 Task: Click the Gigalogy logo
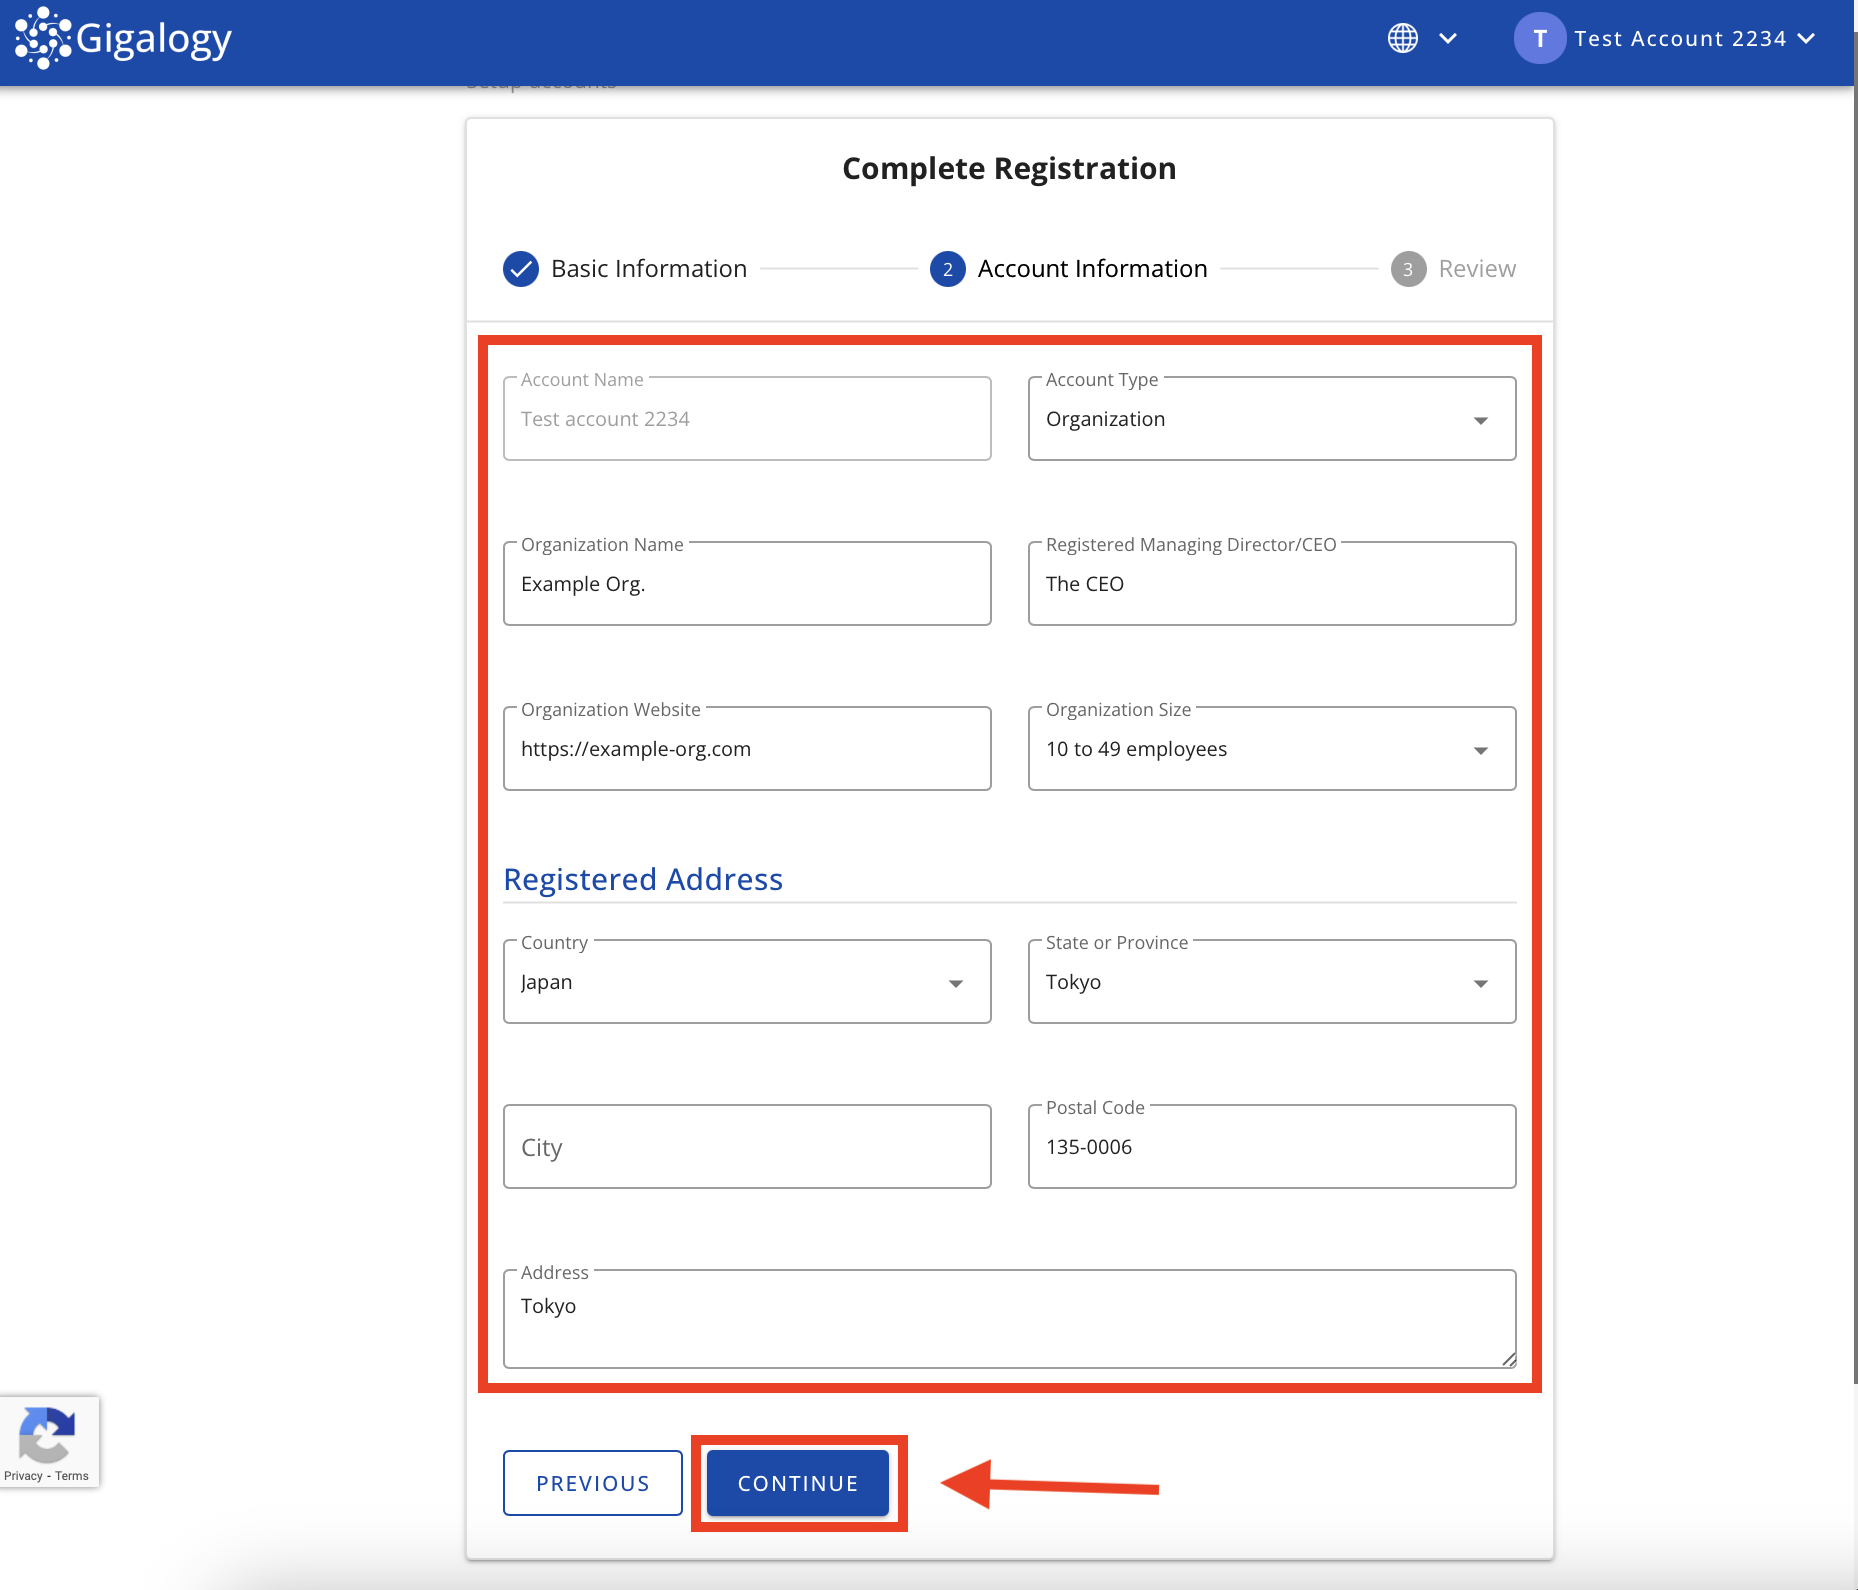[123, 39]
